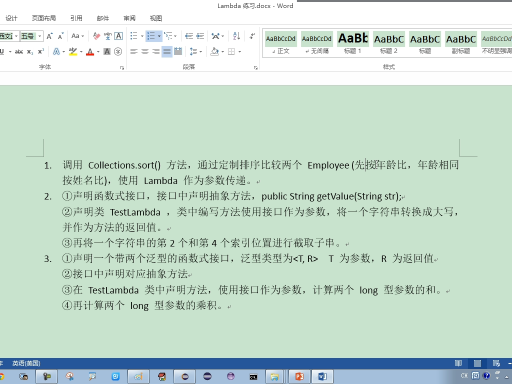Place cursor in 'Collections.sort()' text line

(x=124, y=165)
